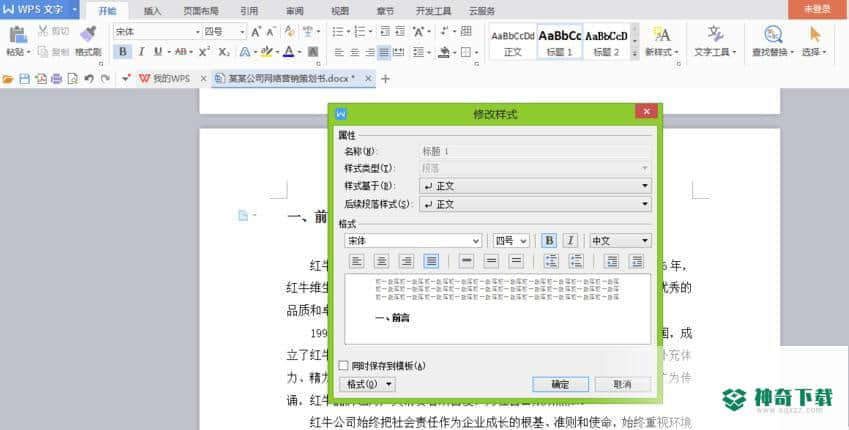Switch to the 插入 ribbon tab
This screenshot has height=430, width=849.
point(152,11)
